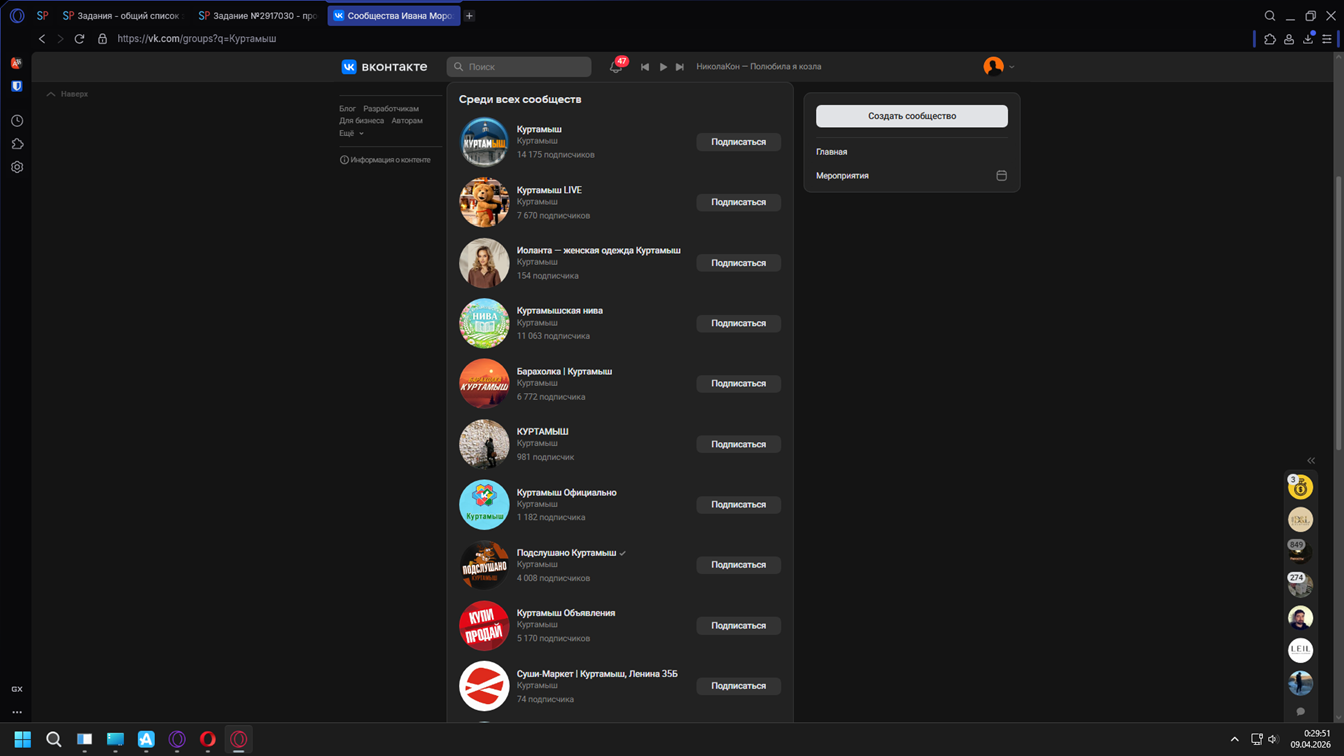This screenshot has width=1344, height=756.
Task: Switch to the Задание №2917030 tab
Action: [258, 16]
